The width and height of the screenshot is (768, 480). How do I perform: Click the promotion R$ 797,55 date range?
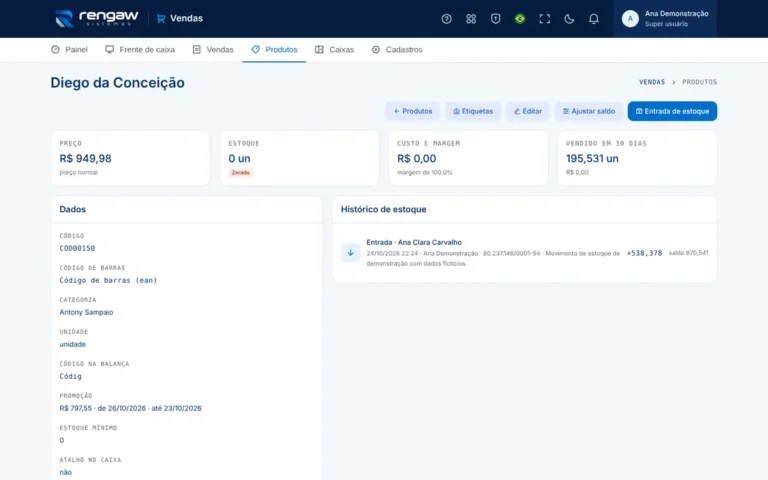(x=130, y=408)
